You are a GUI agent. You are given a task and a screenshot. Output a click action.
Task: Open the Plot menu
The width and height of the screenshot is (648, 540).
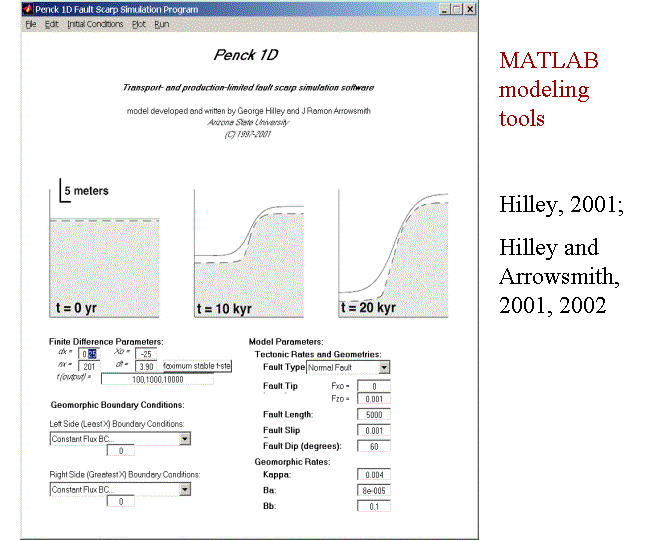(x=138, y=24)
